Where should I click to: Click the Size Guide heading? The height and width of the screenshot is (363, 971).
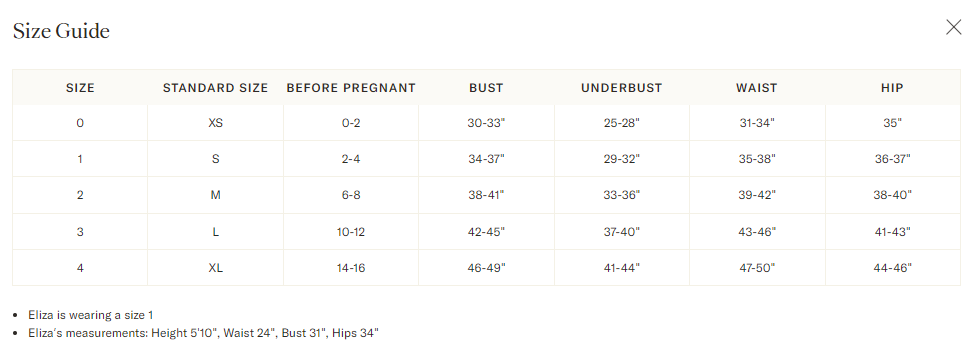(61, 30)
